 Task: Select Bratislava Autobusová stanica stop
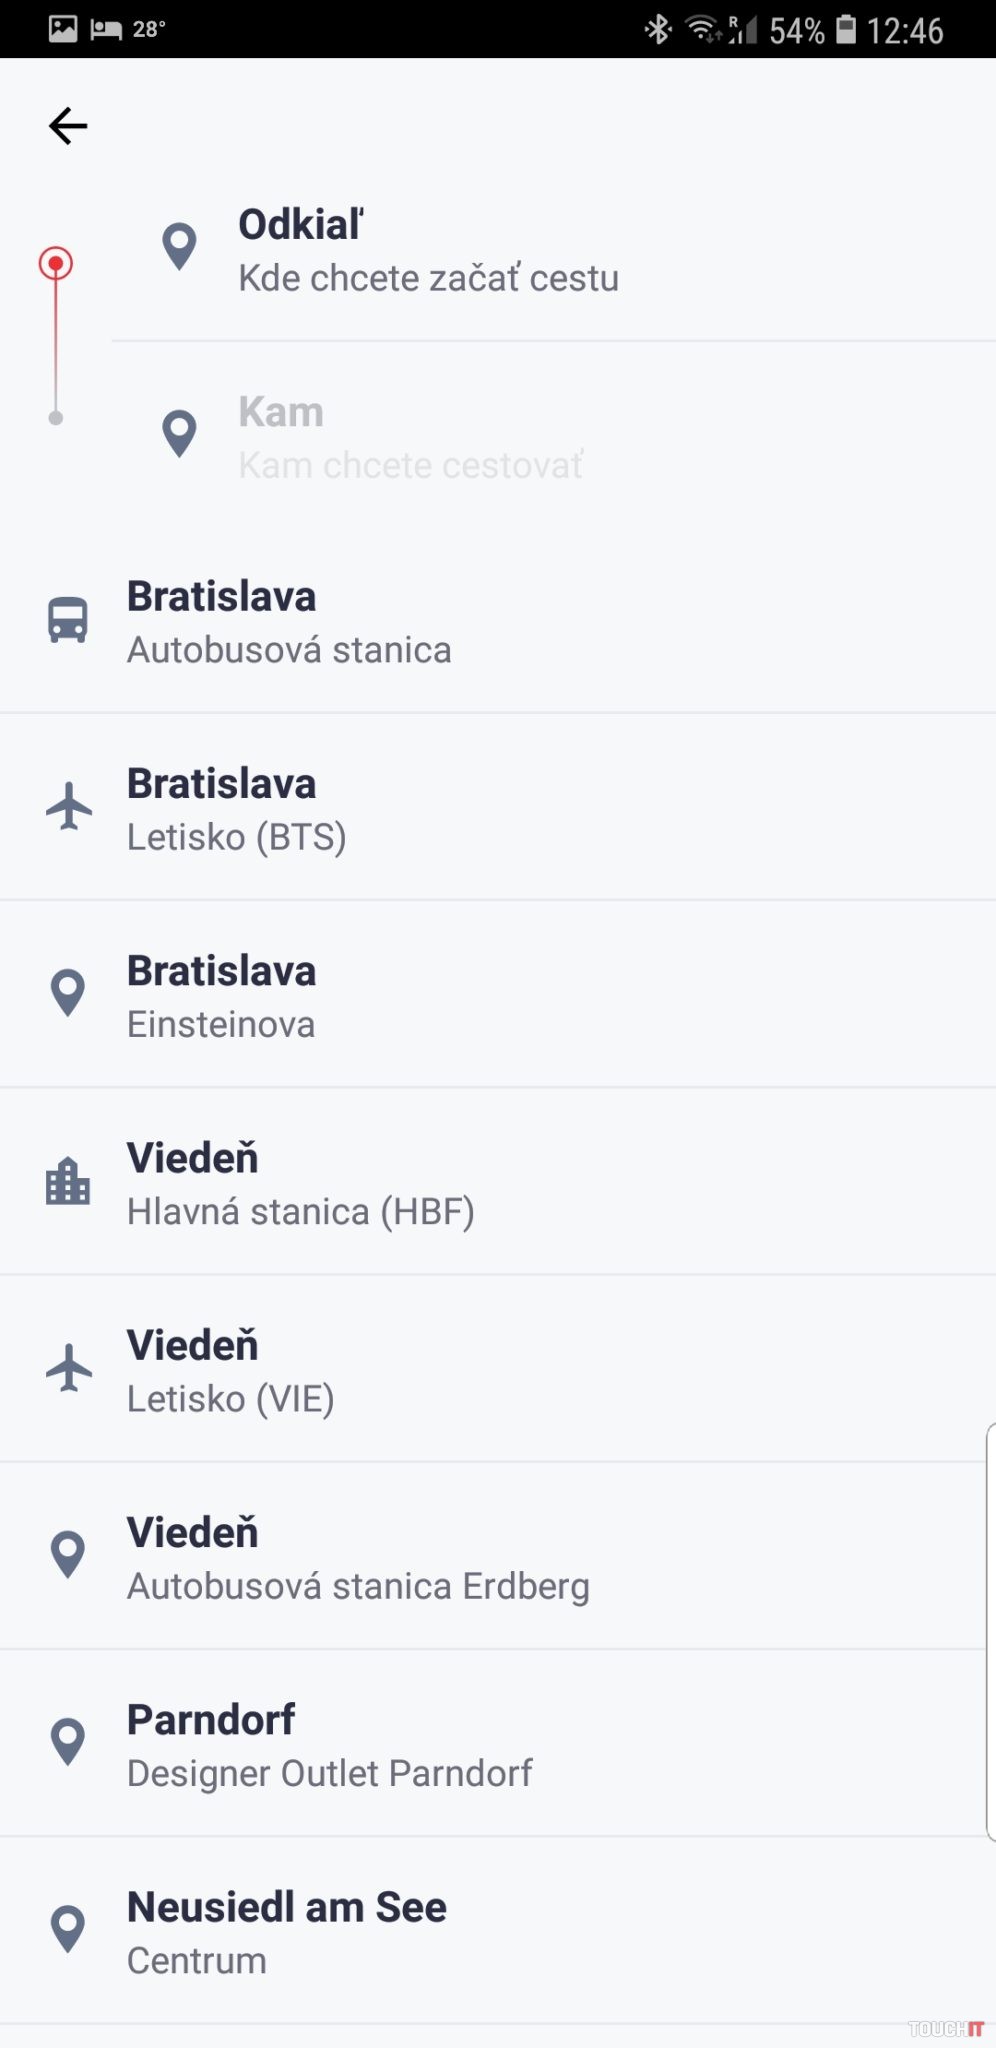(290, 622)
